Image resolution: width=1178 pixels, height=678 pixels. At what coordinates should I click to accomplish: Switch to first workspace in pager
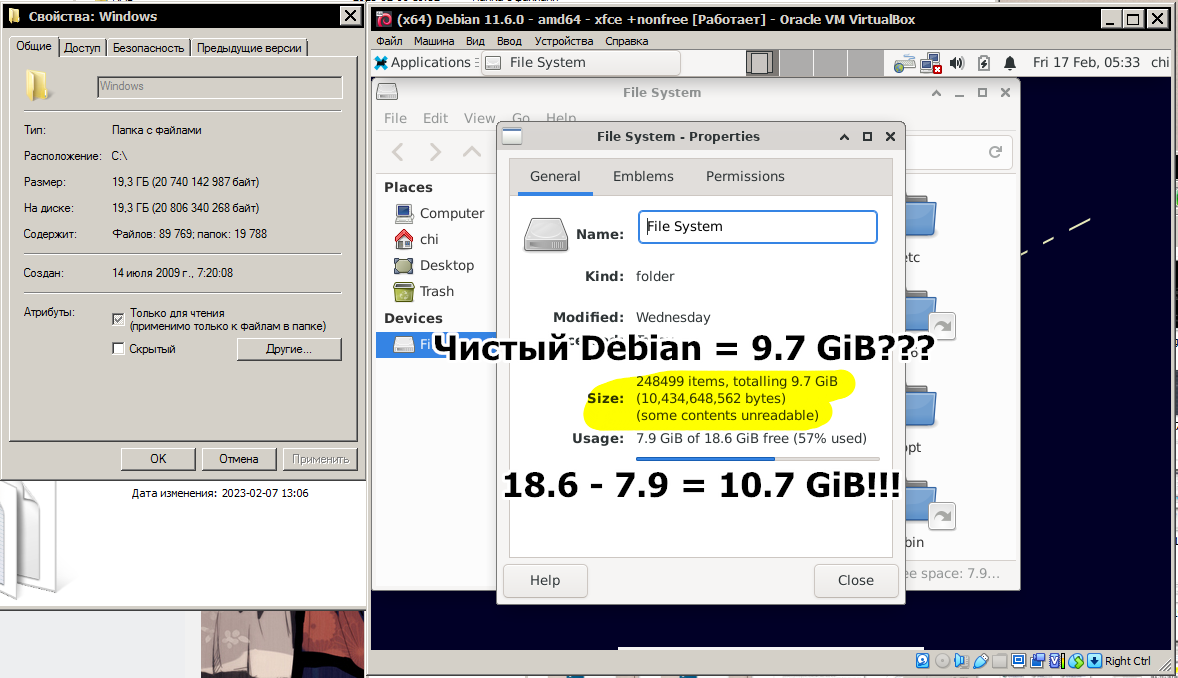pos(760,62)
